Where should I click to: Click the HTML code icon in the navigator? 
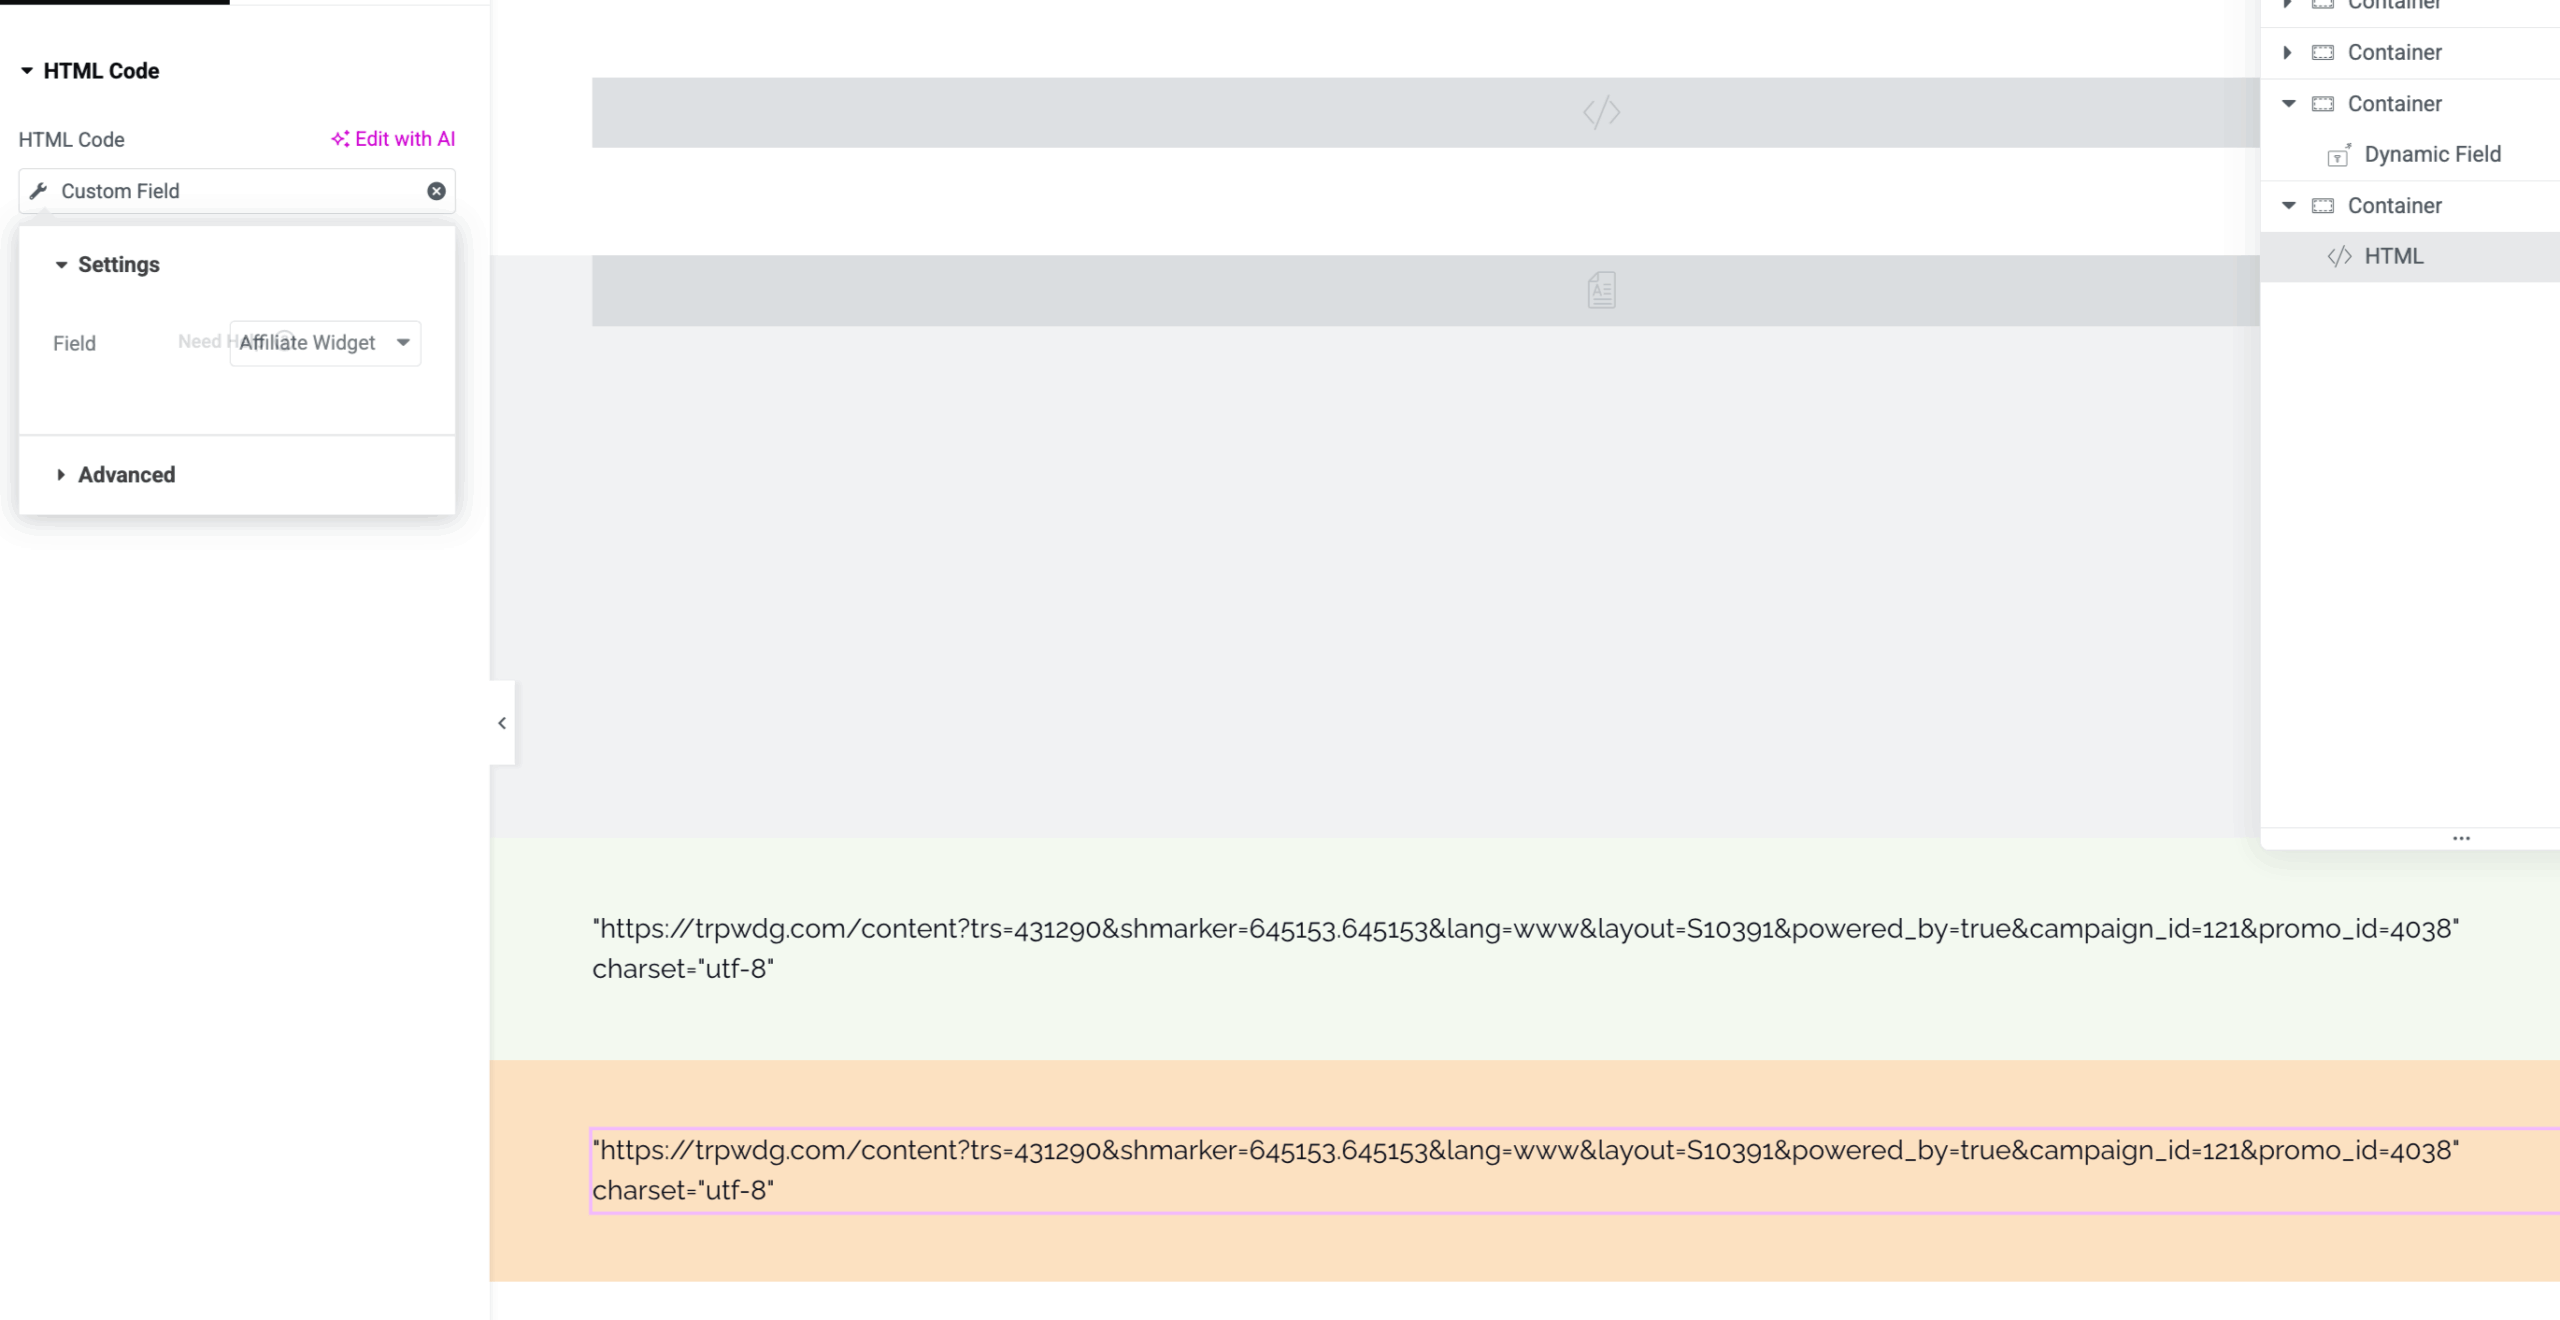point(2339,256)
